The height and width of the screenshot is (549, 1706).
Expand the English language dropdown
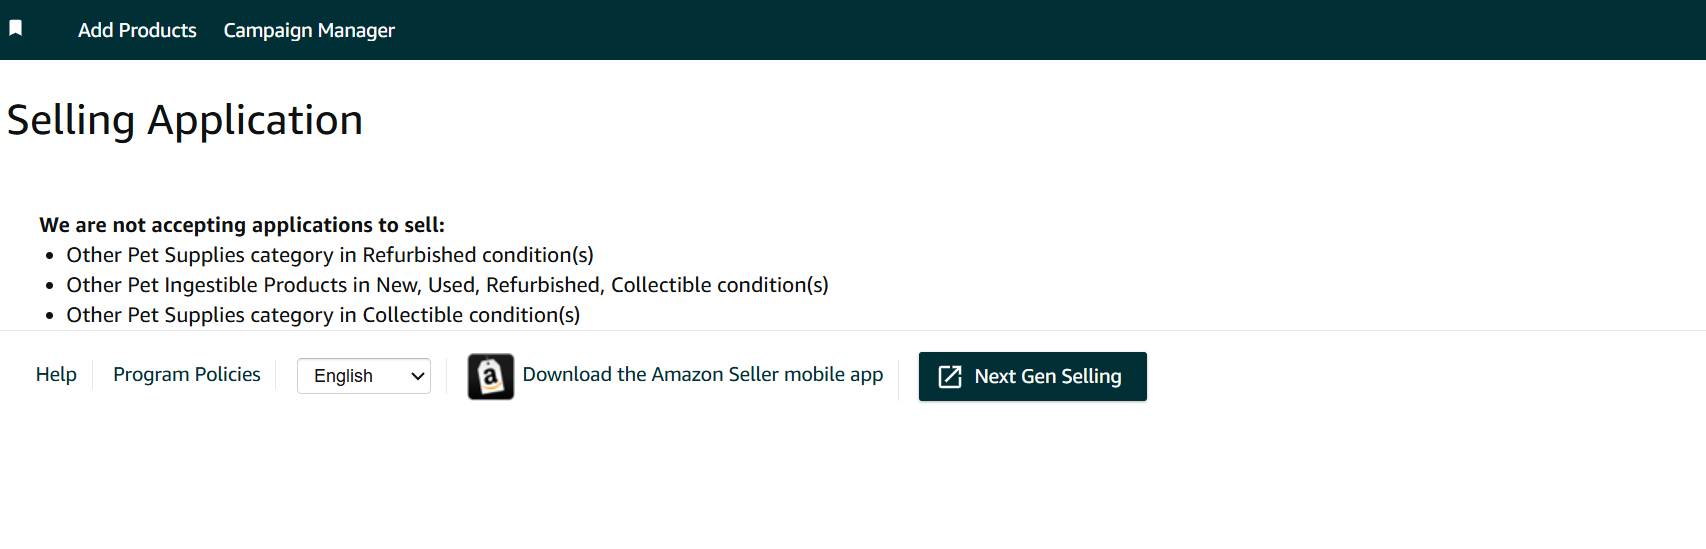(364, 376)
